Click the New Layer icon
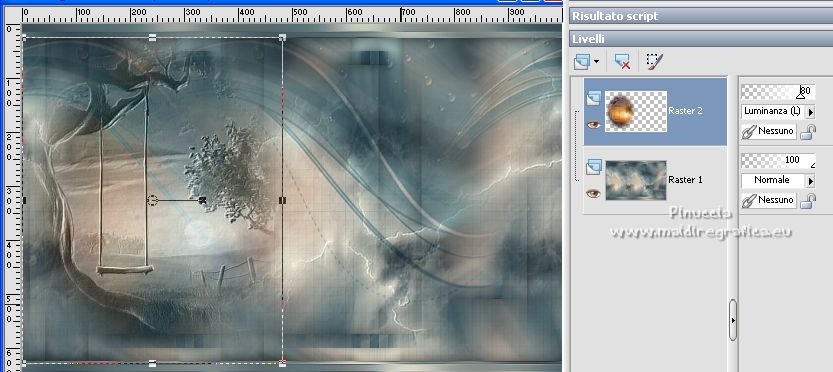The image size is (833, 372). click(582, 62)
